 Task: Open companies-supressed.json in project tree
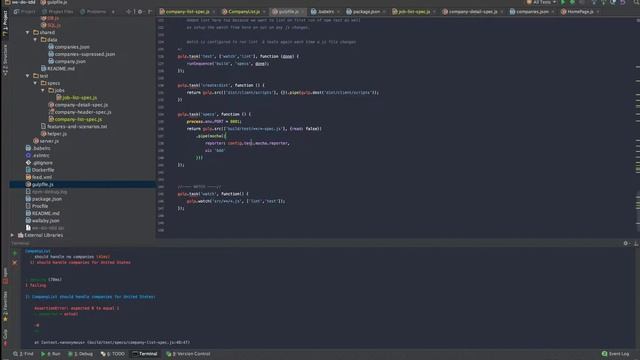[x=81, y=54]
